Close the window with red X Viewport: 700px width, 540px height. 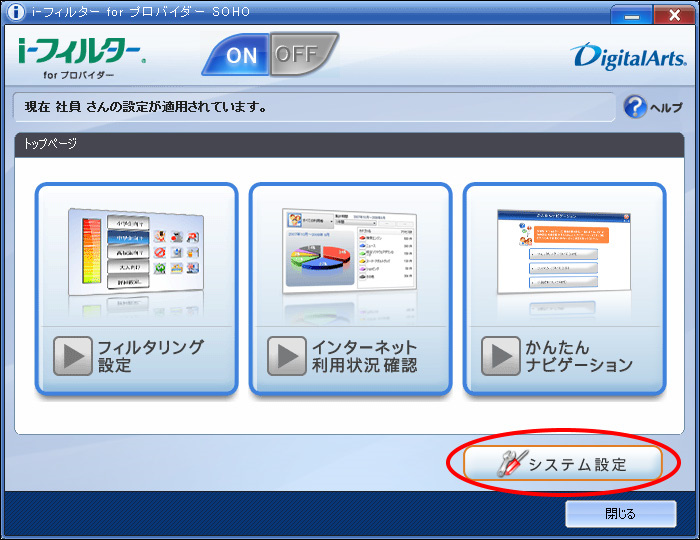coord(667,15)
